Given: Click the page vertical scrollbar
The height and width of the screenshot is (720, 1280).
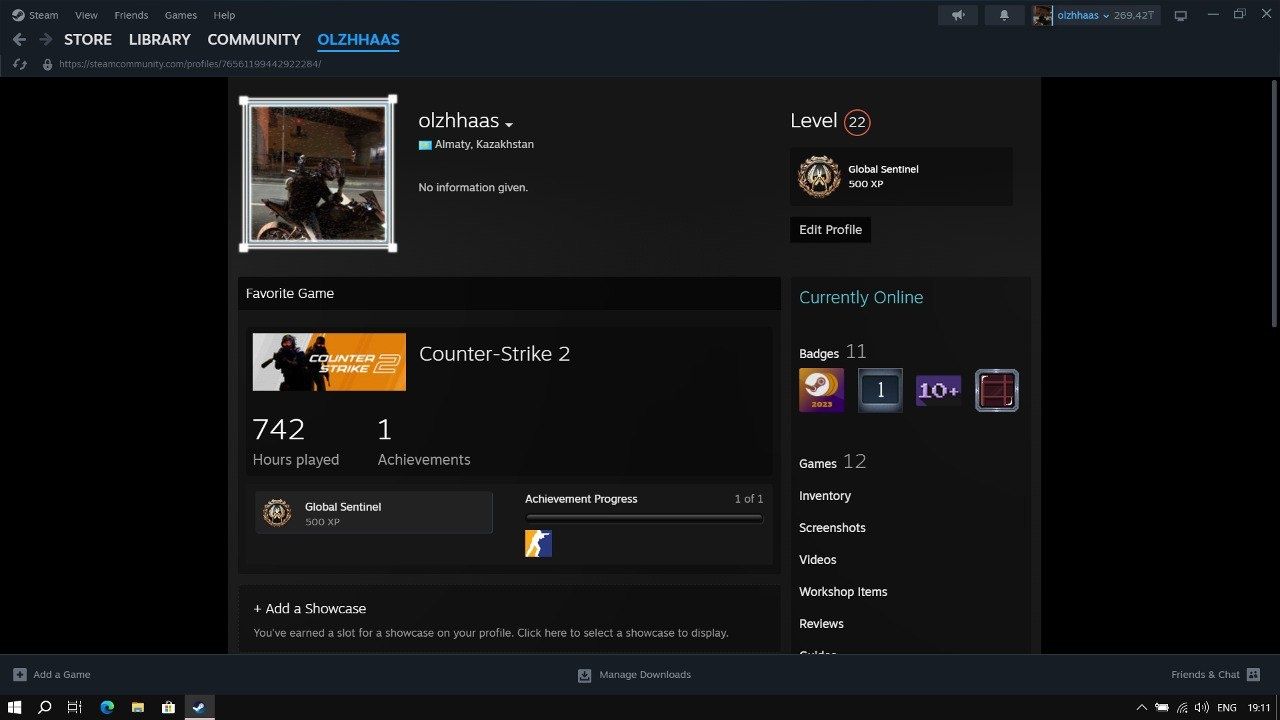Looking at the screenshot, I should [x=1274, y=205].
